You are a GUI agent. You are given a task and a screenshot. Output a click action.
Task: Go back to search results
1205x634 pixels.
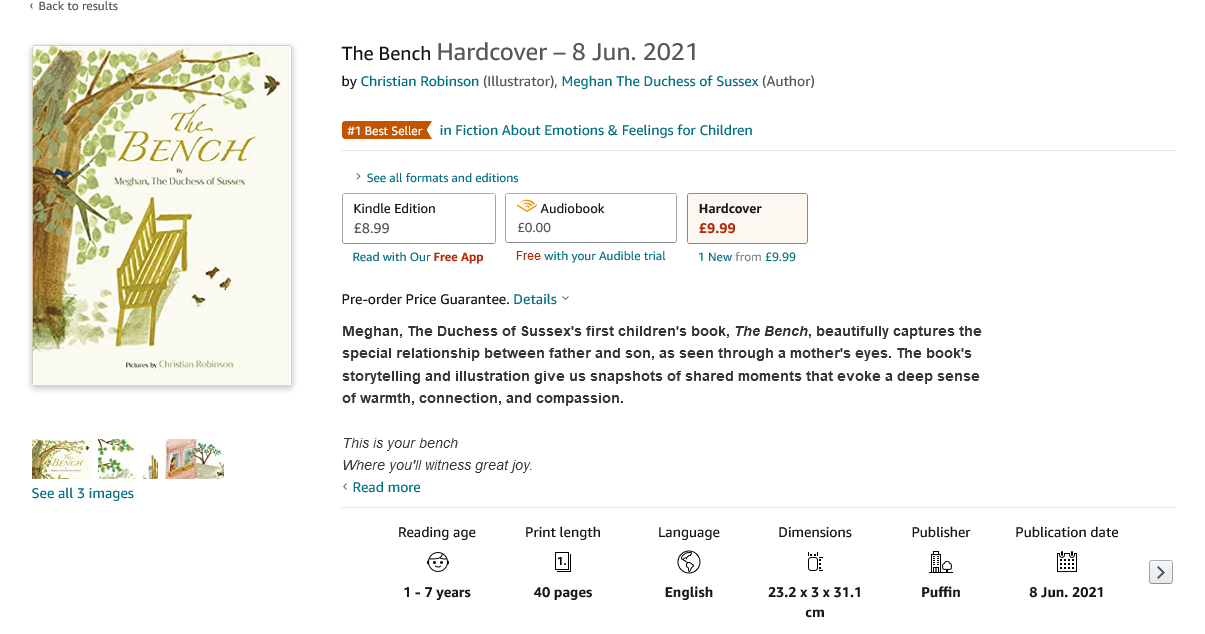pyautogui.click(x=77, y=6)
